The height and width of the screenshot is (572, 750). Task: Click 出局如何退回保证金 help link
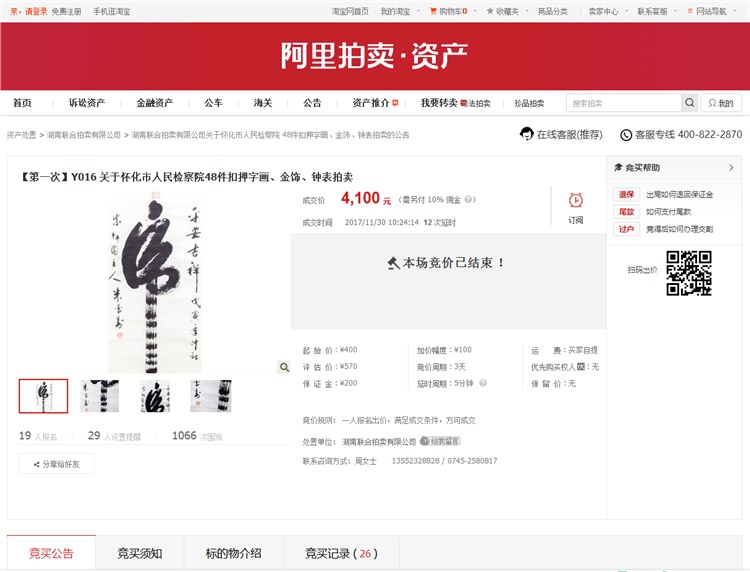tap(679, 195)
